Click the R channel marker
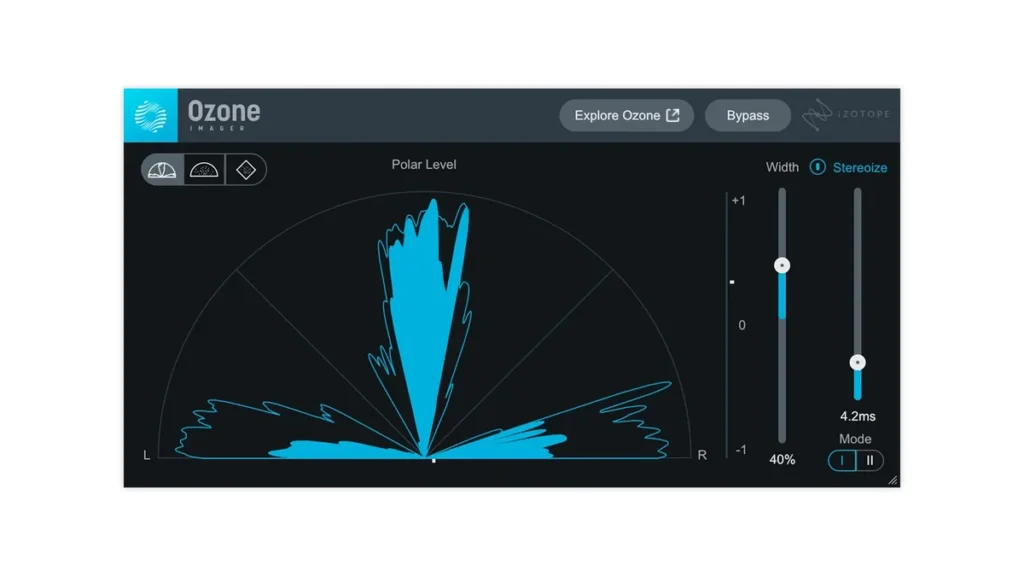Screen dimensions: 1024x576 (x=702, y=455)
